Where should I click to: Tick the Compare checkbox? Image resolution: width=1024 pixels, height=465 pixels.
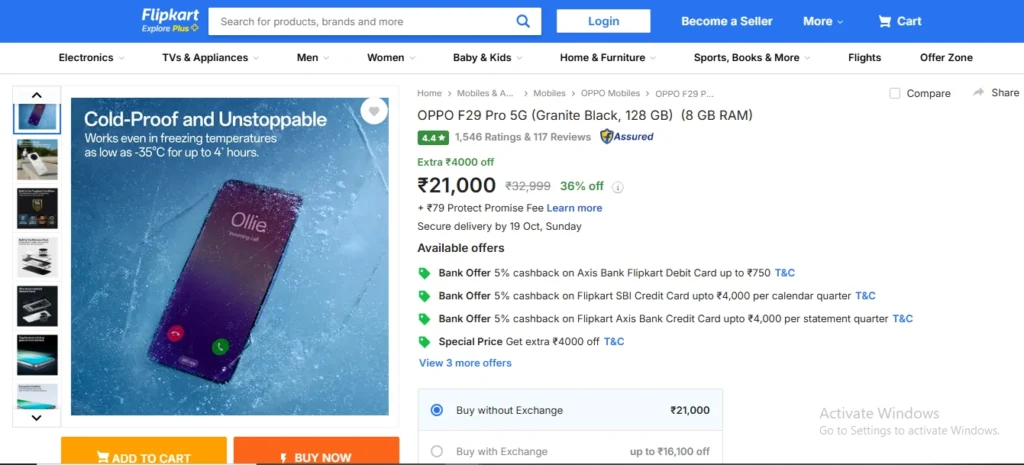[x=895, y=93]
